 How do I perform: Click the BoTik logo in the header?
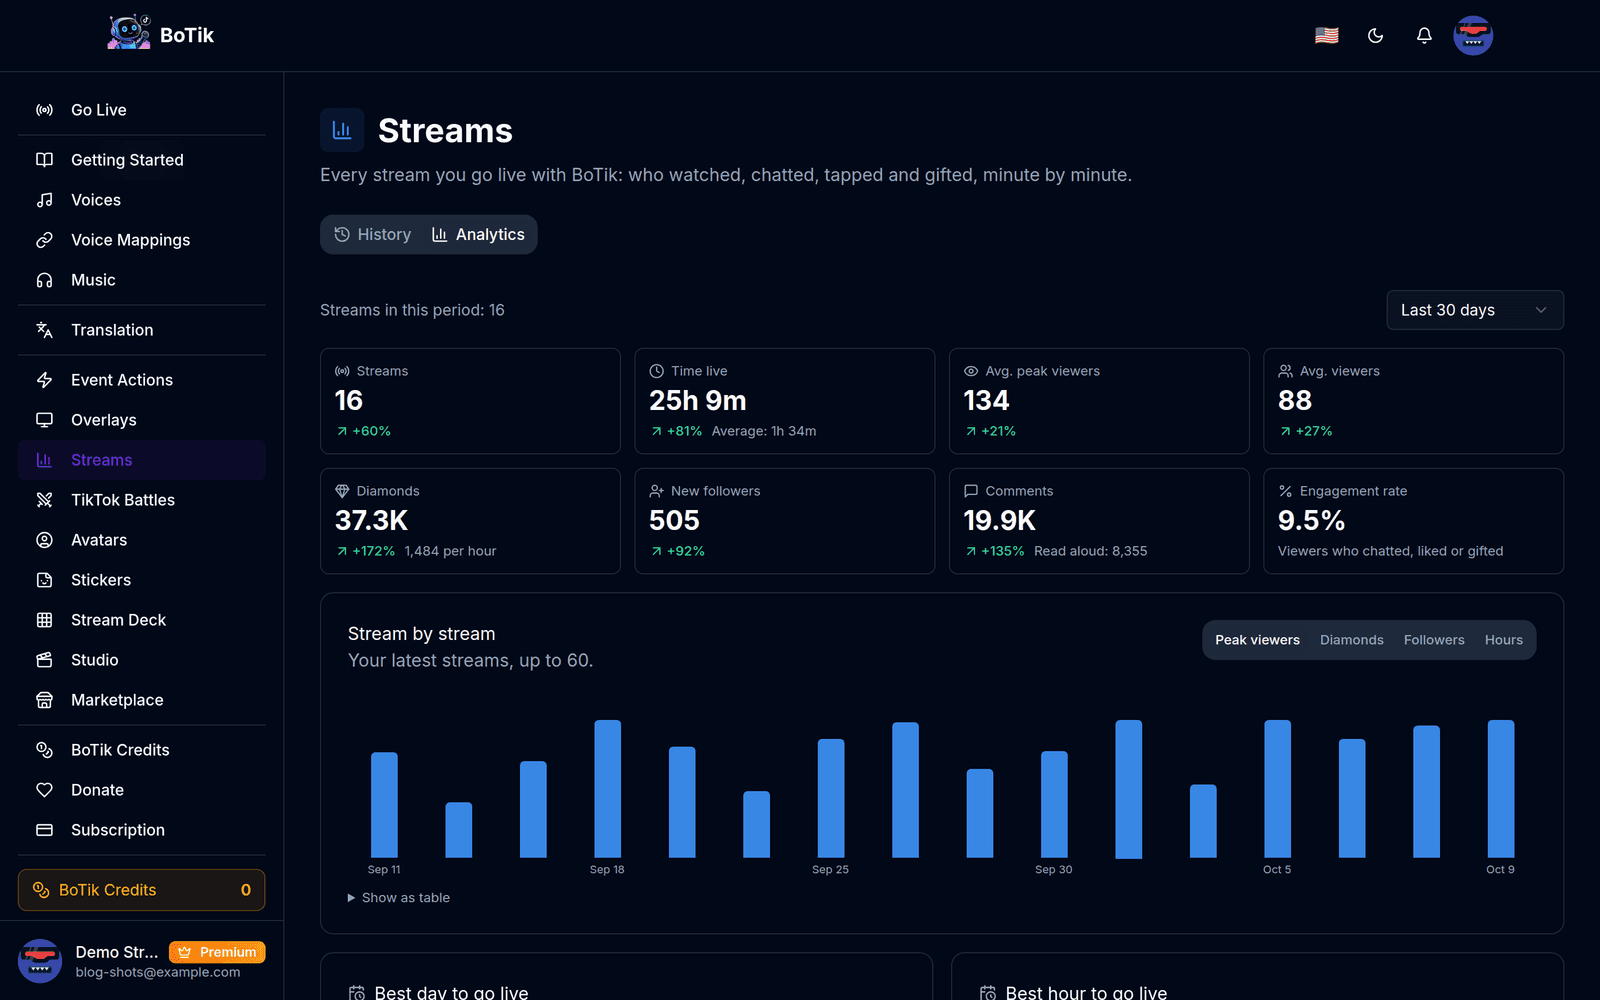(161, 34)
